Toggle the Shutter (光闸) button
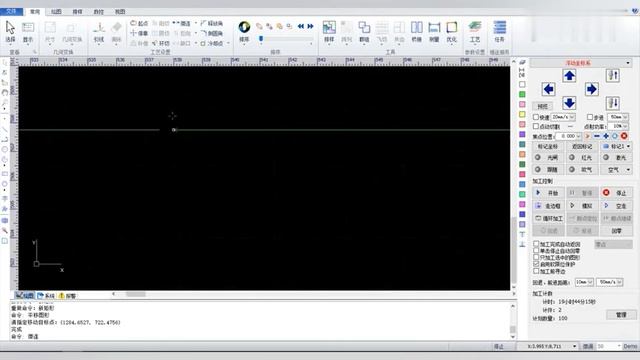640x360 pixels. 548,158
